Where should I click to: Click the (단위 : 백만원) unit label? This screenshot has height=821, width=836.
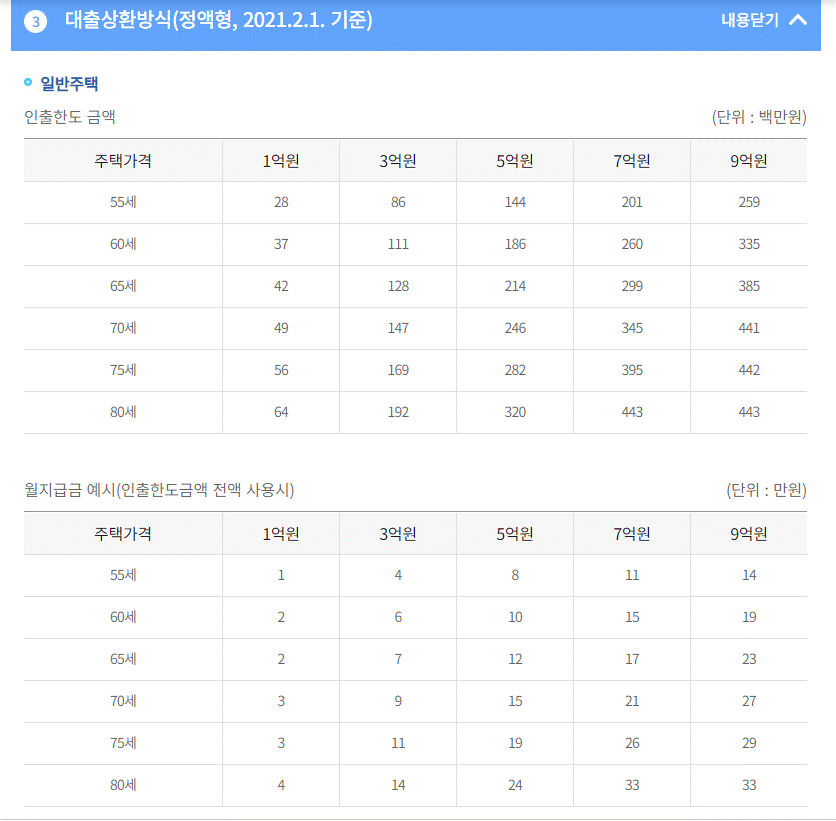pos(759,117)
